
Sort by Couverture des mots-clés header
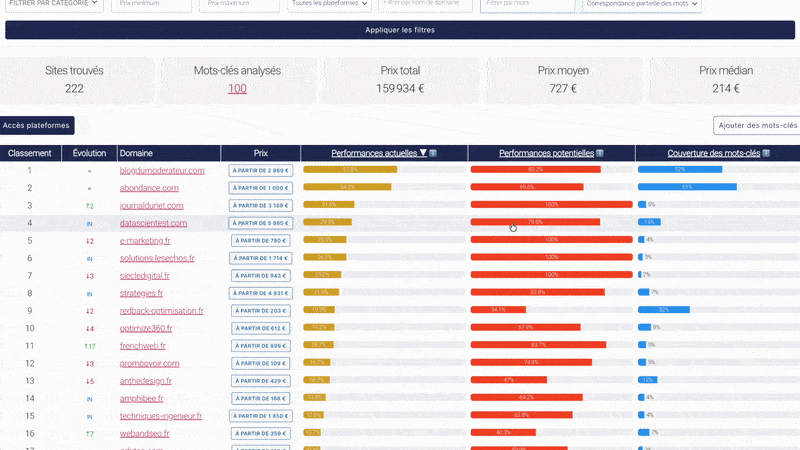[713, 153]
